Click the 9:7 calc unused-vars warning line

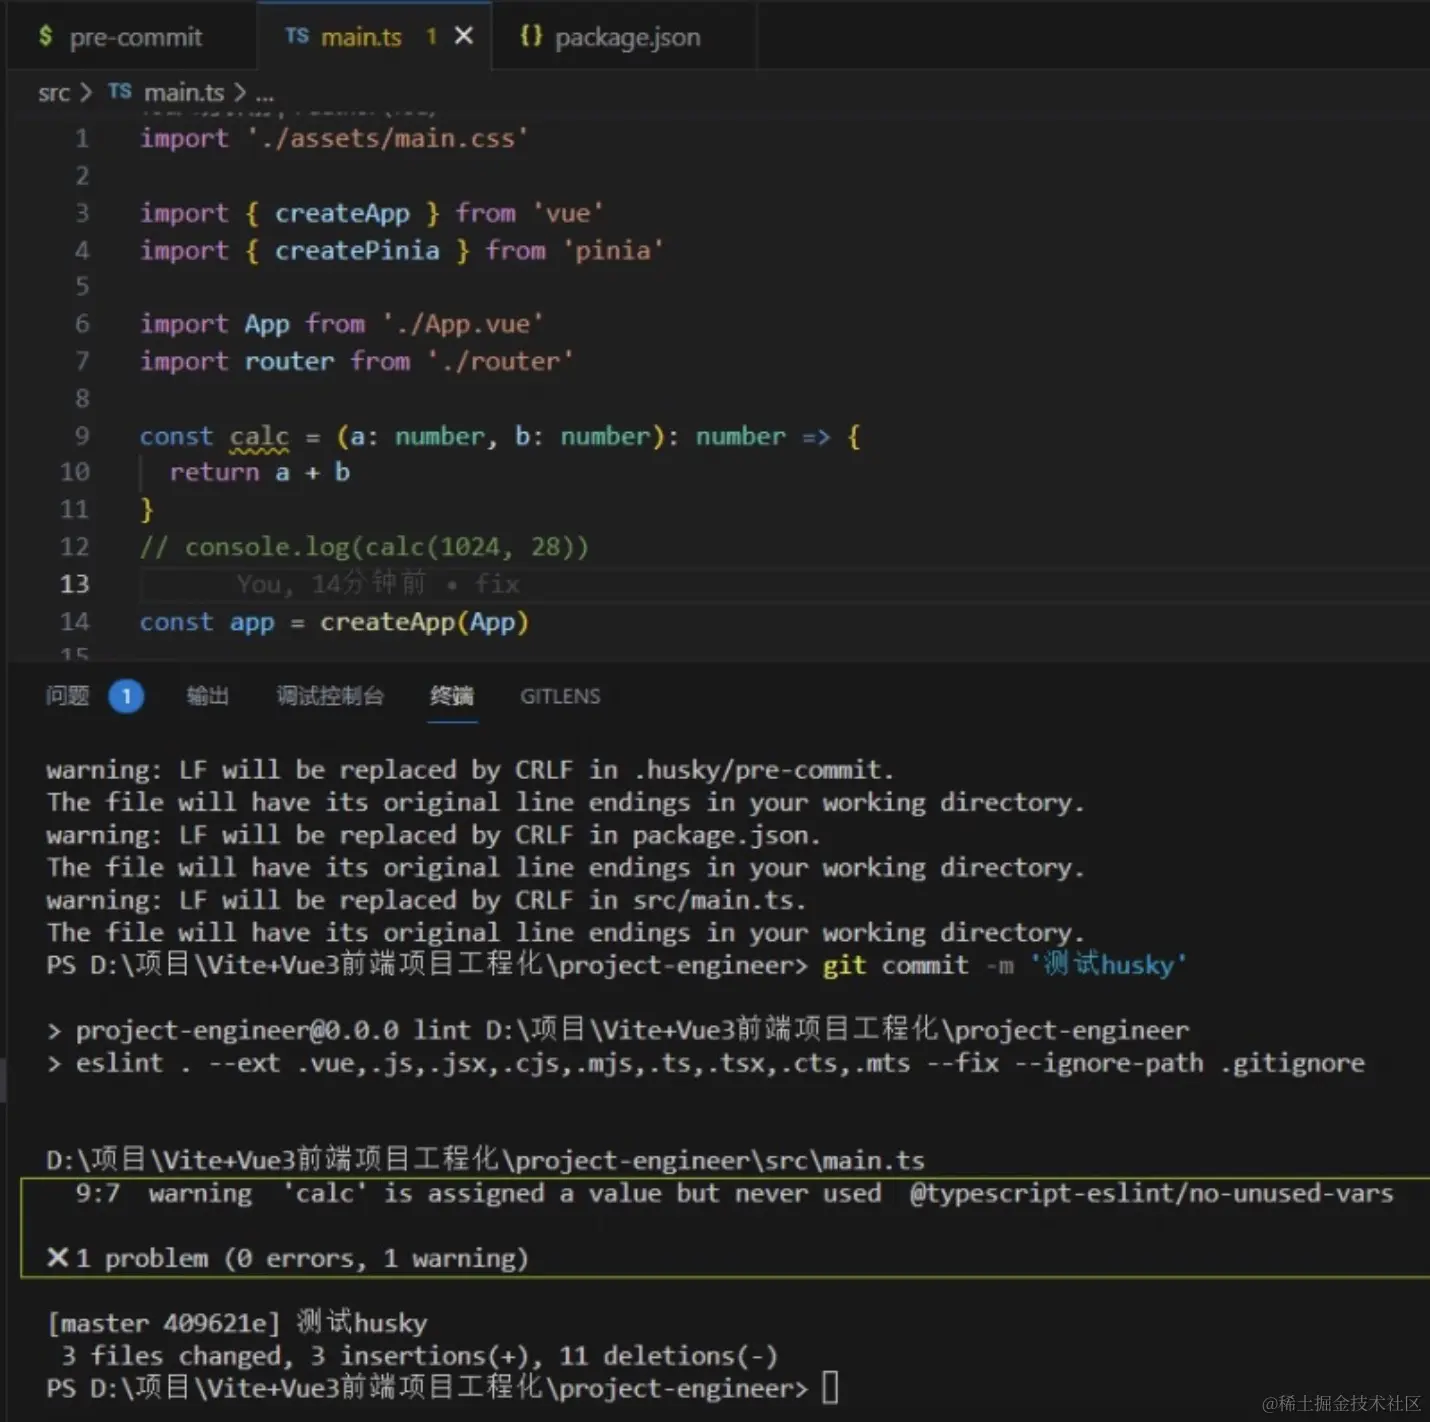(734, 1193)
